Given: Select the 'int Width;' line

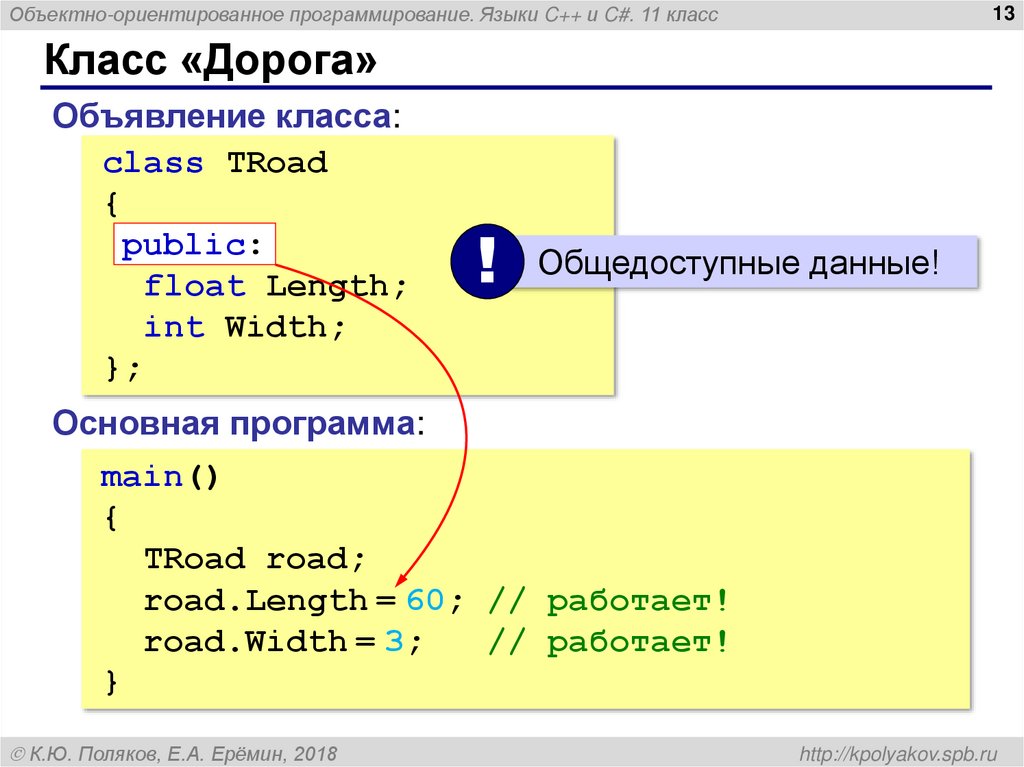Looking at the screenshot, I should (244, 327).
